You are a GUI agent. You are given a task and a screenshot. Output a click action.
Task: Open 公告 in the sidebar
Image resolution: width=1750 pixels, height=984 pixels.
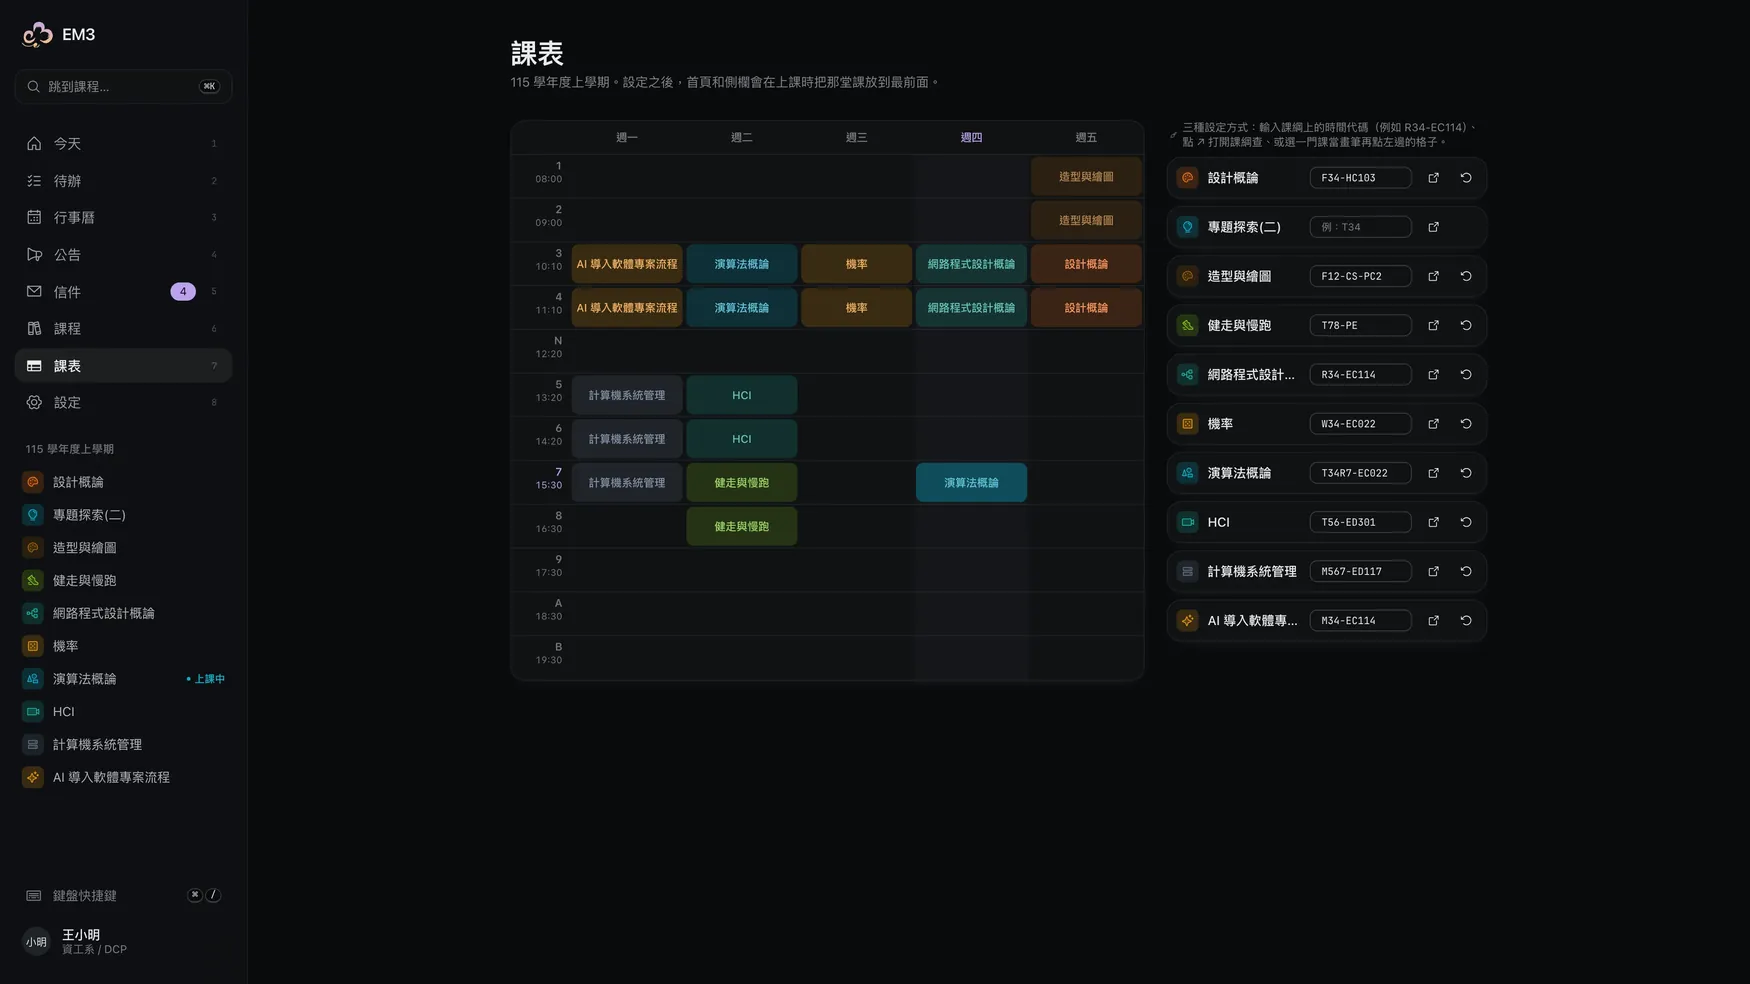(x=123, y=255)
